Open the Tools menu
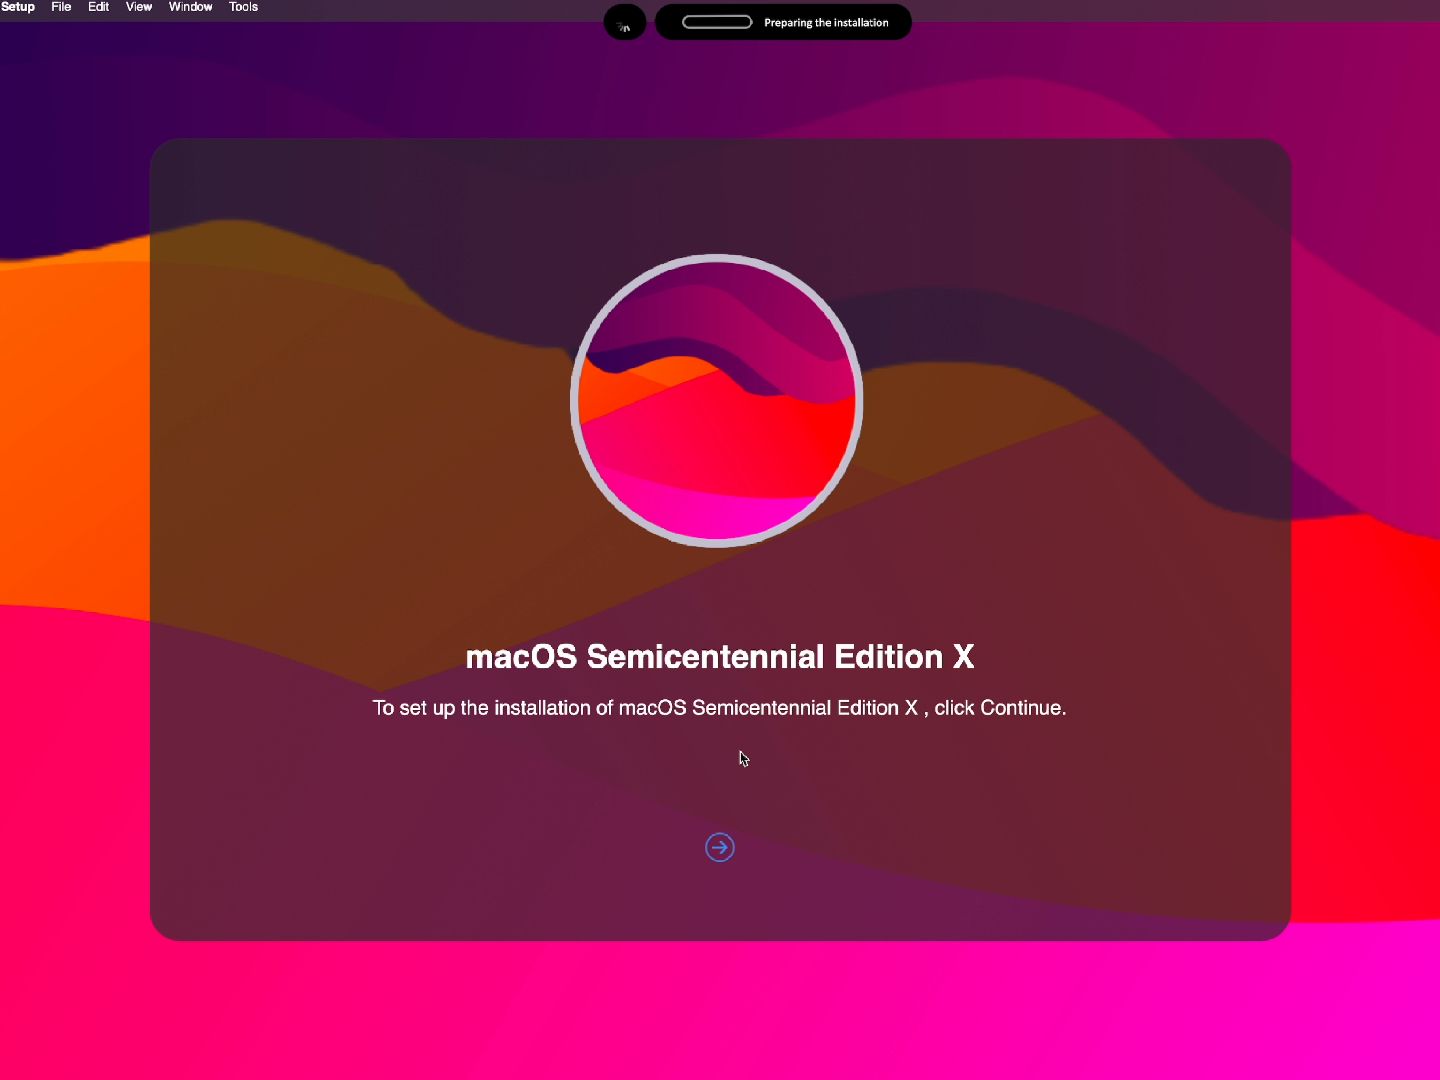Screen dimensions: 1440x1080 point(243,7)
